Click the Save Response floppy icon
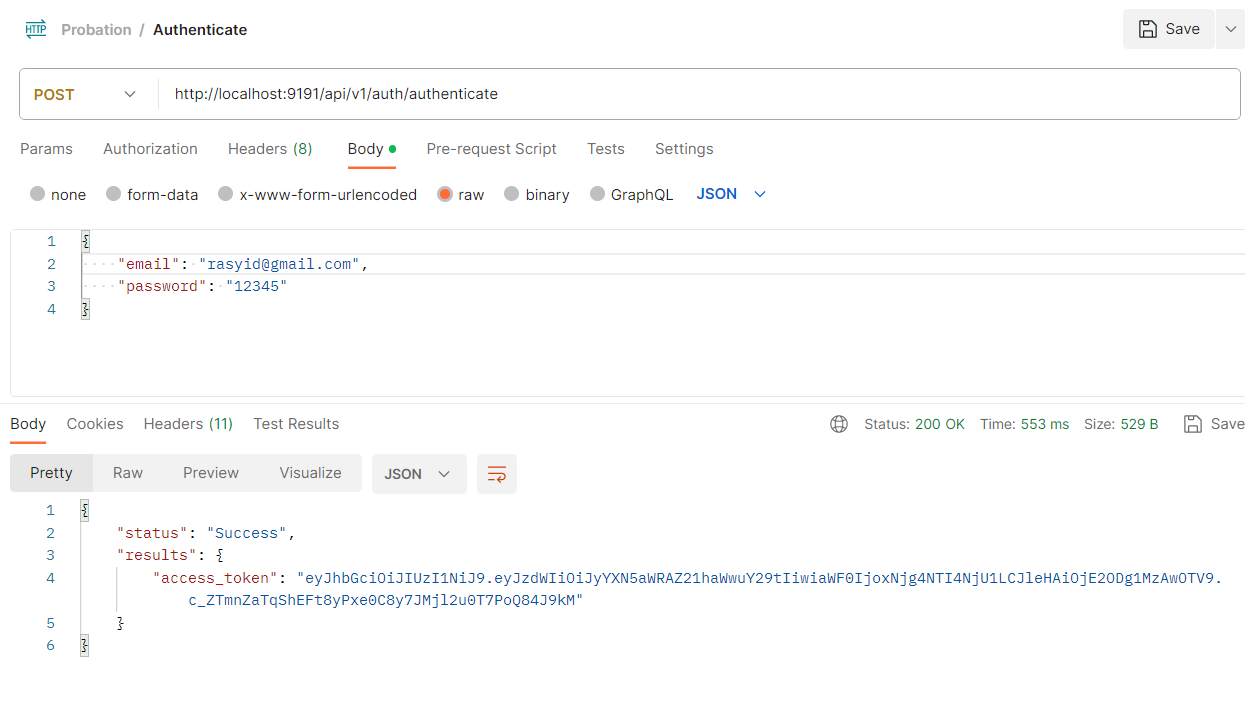The width and height of the screenshot is (1245, 709). pyautogui.click(x=1192, y=423)
